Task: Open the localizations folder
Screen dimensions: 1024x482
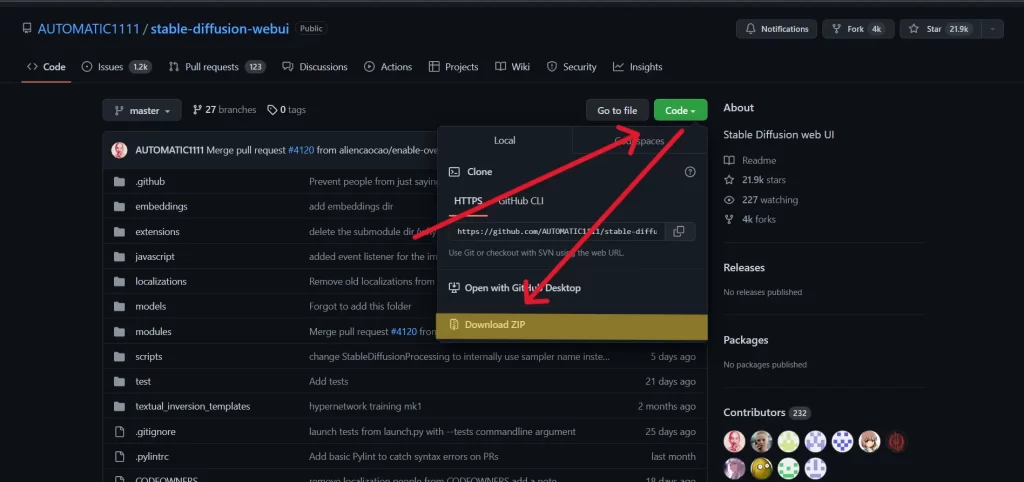Action: [161, 281]
